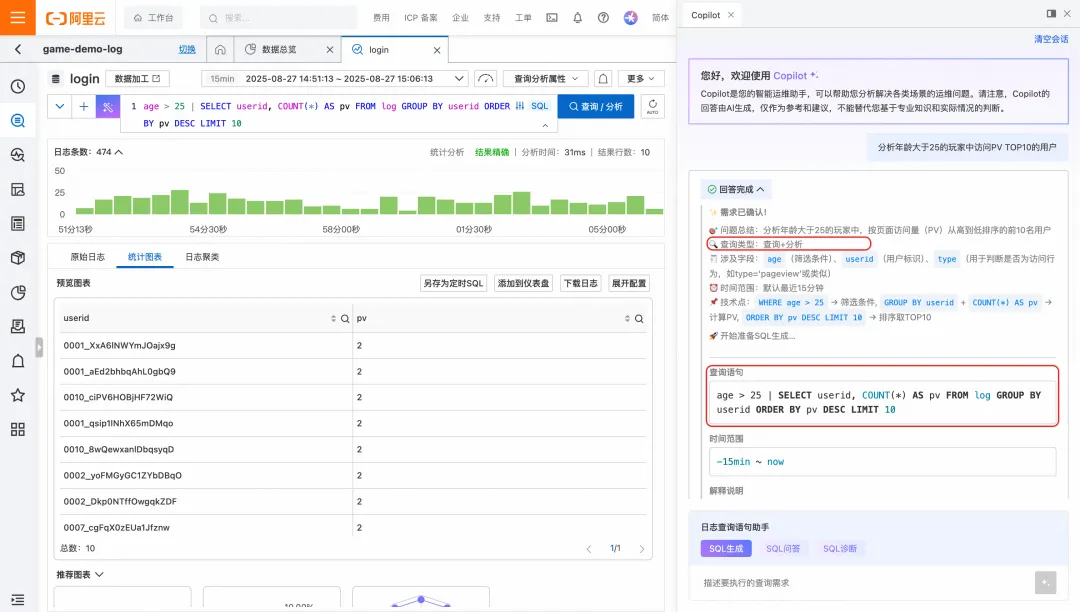Open the Cloud Shell terminal icon
Screen dimensions: 1080x612
pyautogui.click(x=552, y=18)
